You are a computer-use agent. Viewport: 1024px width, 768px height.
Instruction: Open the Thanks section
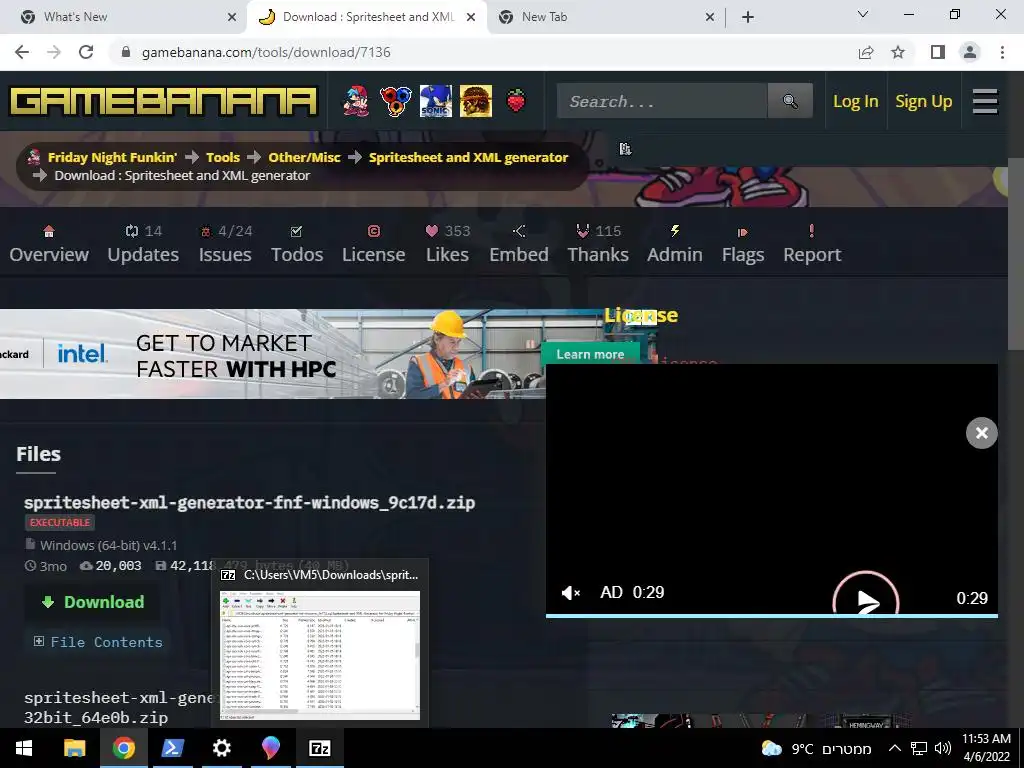click(598, 244)
